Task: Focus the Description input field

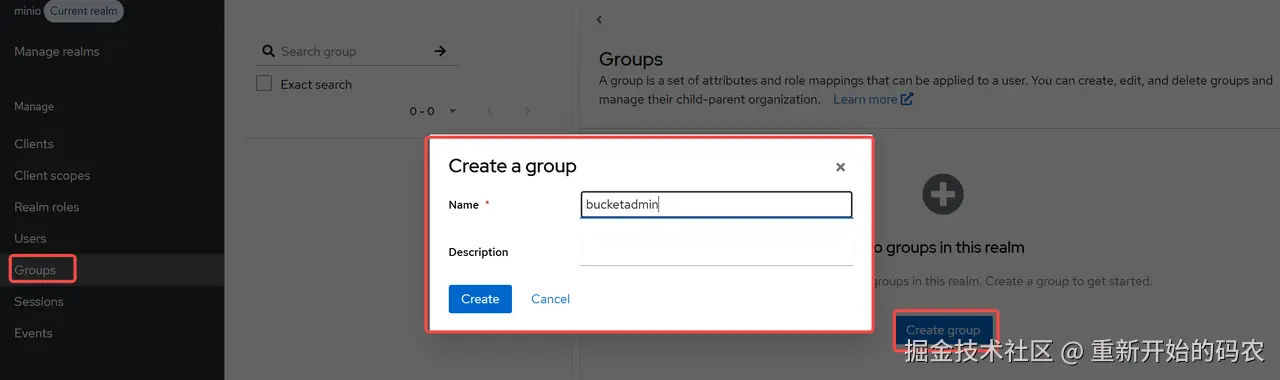Action: [716, 252]
